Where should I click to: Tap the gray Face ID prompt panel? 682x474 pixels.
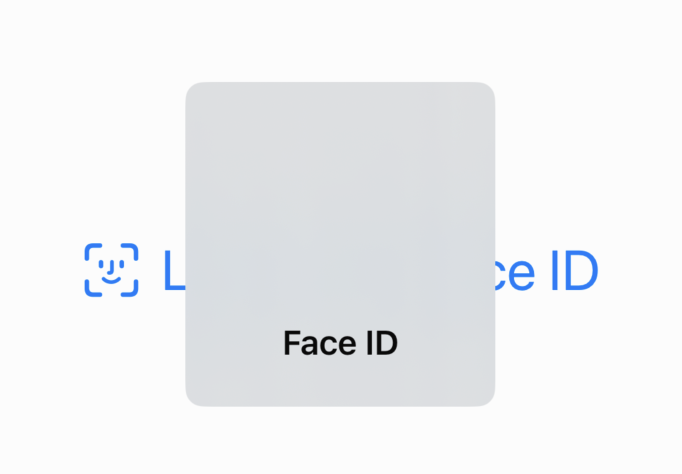tap(340, 244)
